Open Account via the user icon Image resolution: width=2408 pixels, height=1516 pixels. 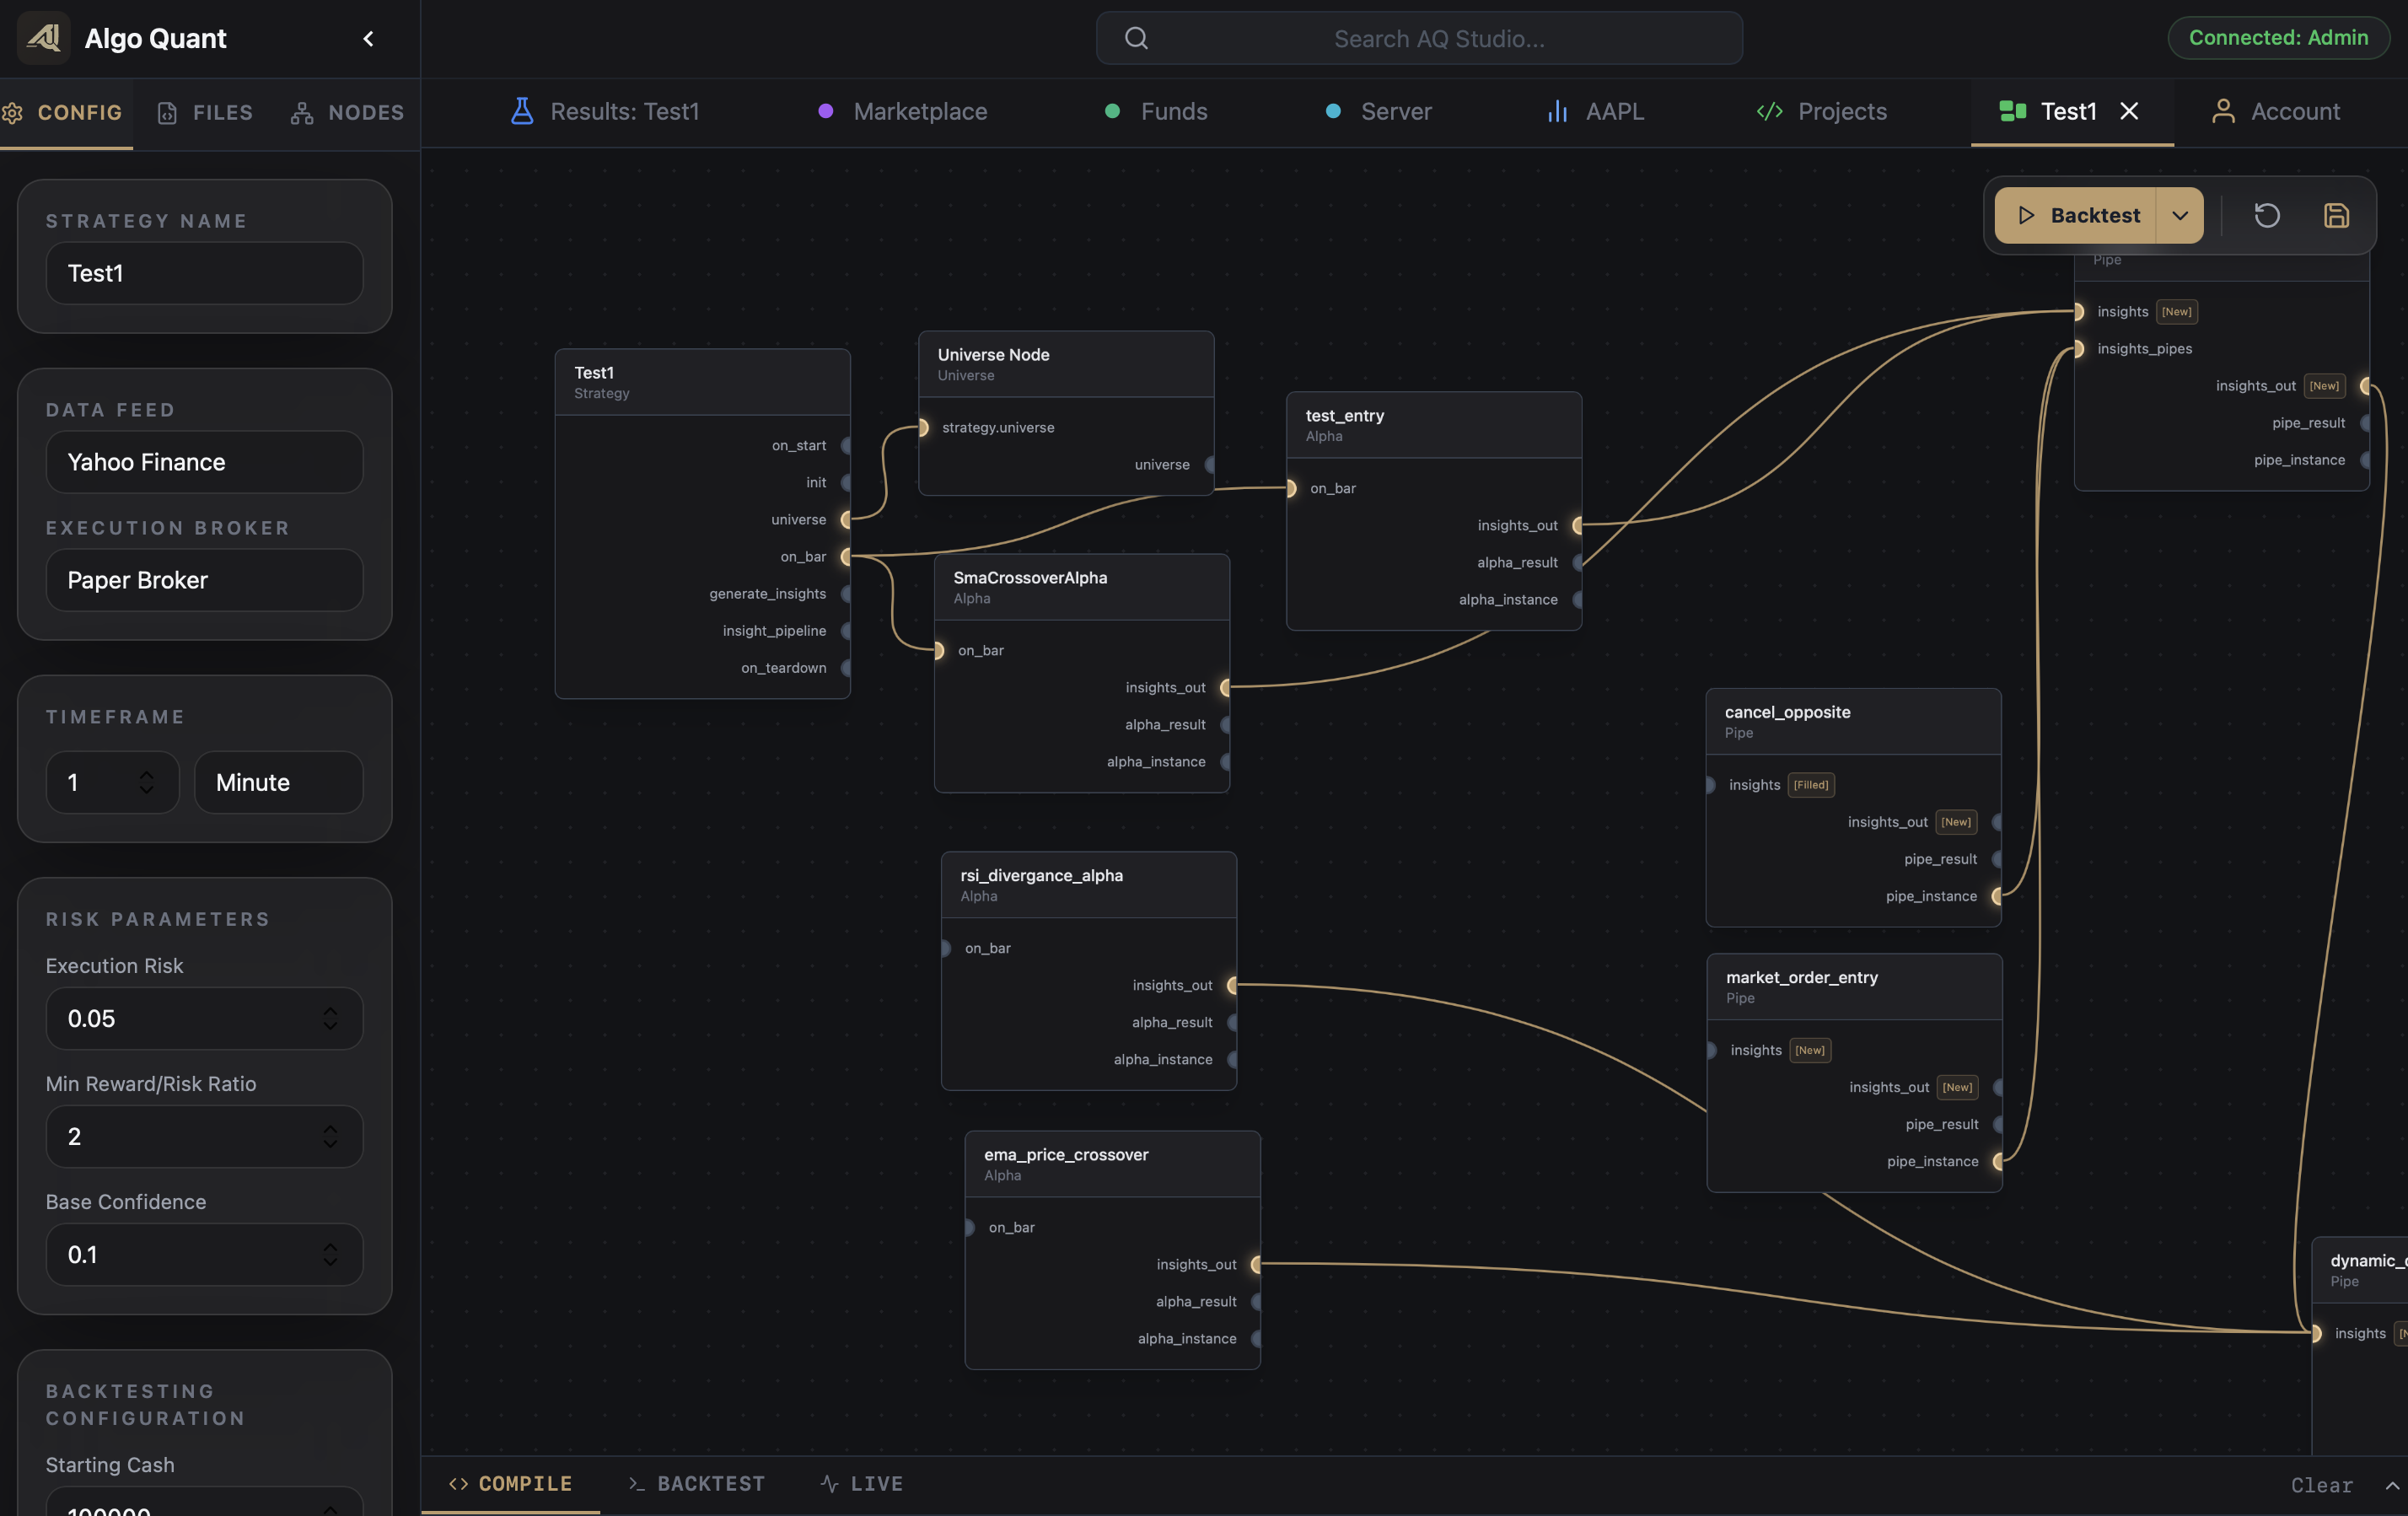coord(2275,111)
